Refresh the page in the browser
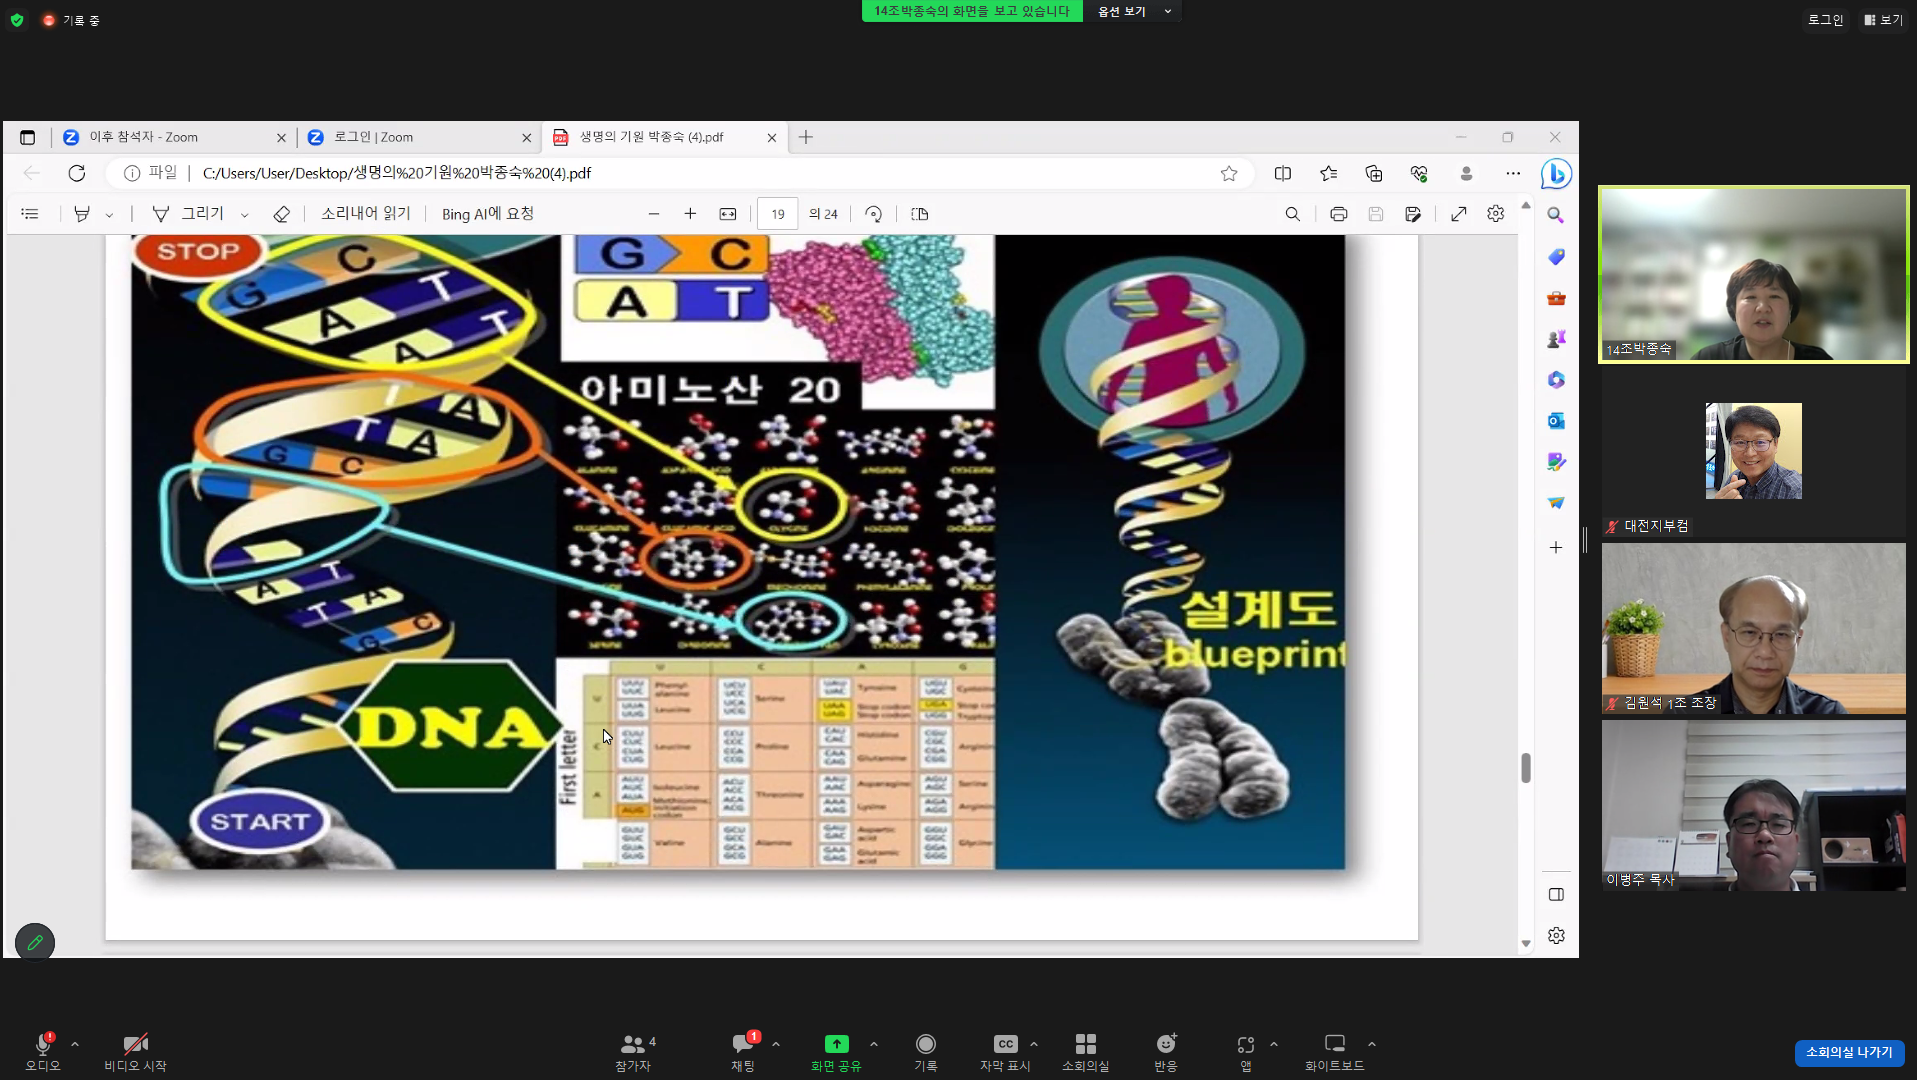 77,173
